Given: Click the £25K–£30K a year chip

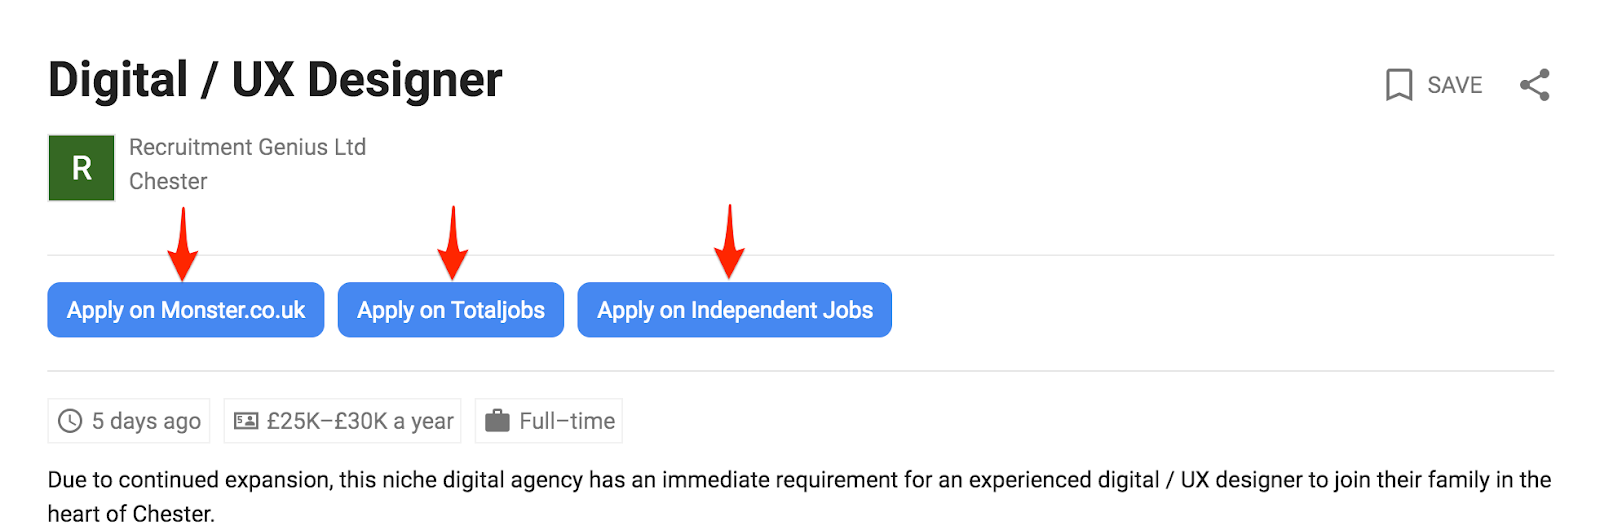Looking at the screenshot, I should tap(343, 421).
